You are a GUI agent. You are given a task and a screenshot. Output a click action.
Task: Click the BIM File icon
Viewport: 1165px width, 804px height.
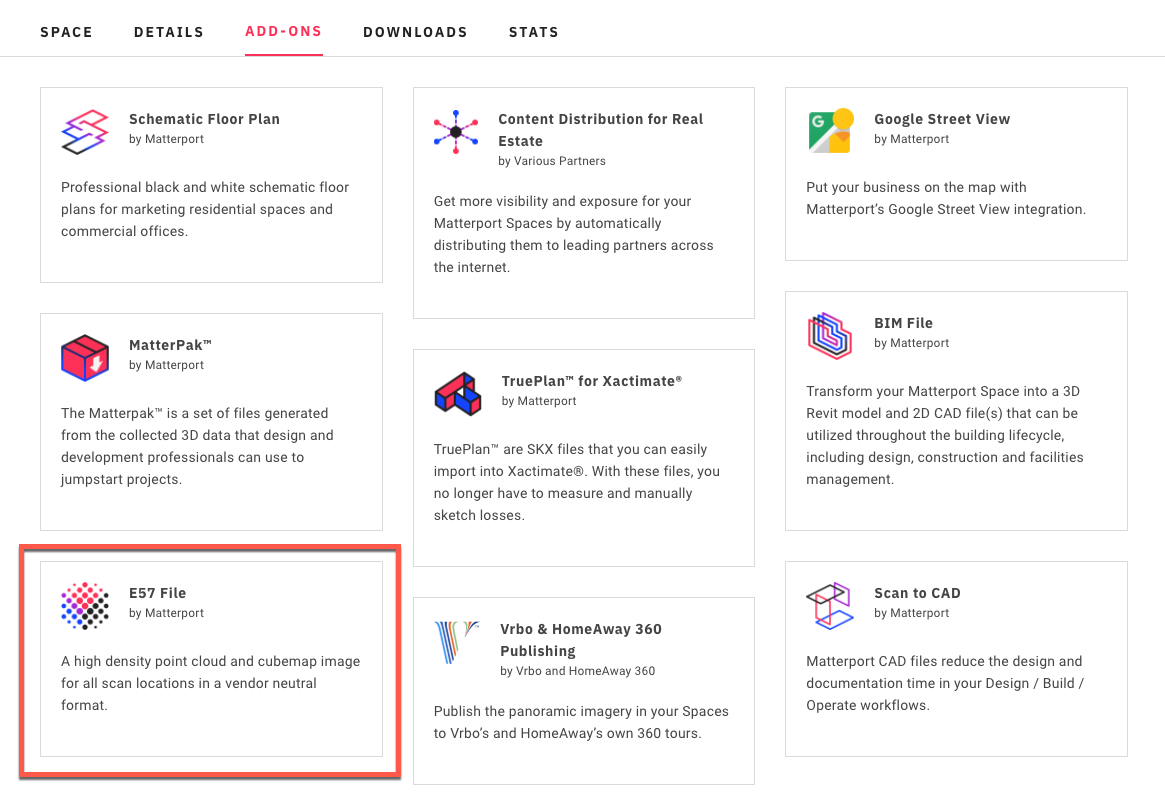830,336
